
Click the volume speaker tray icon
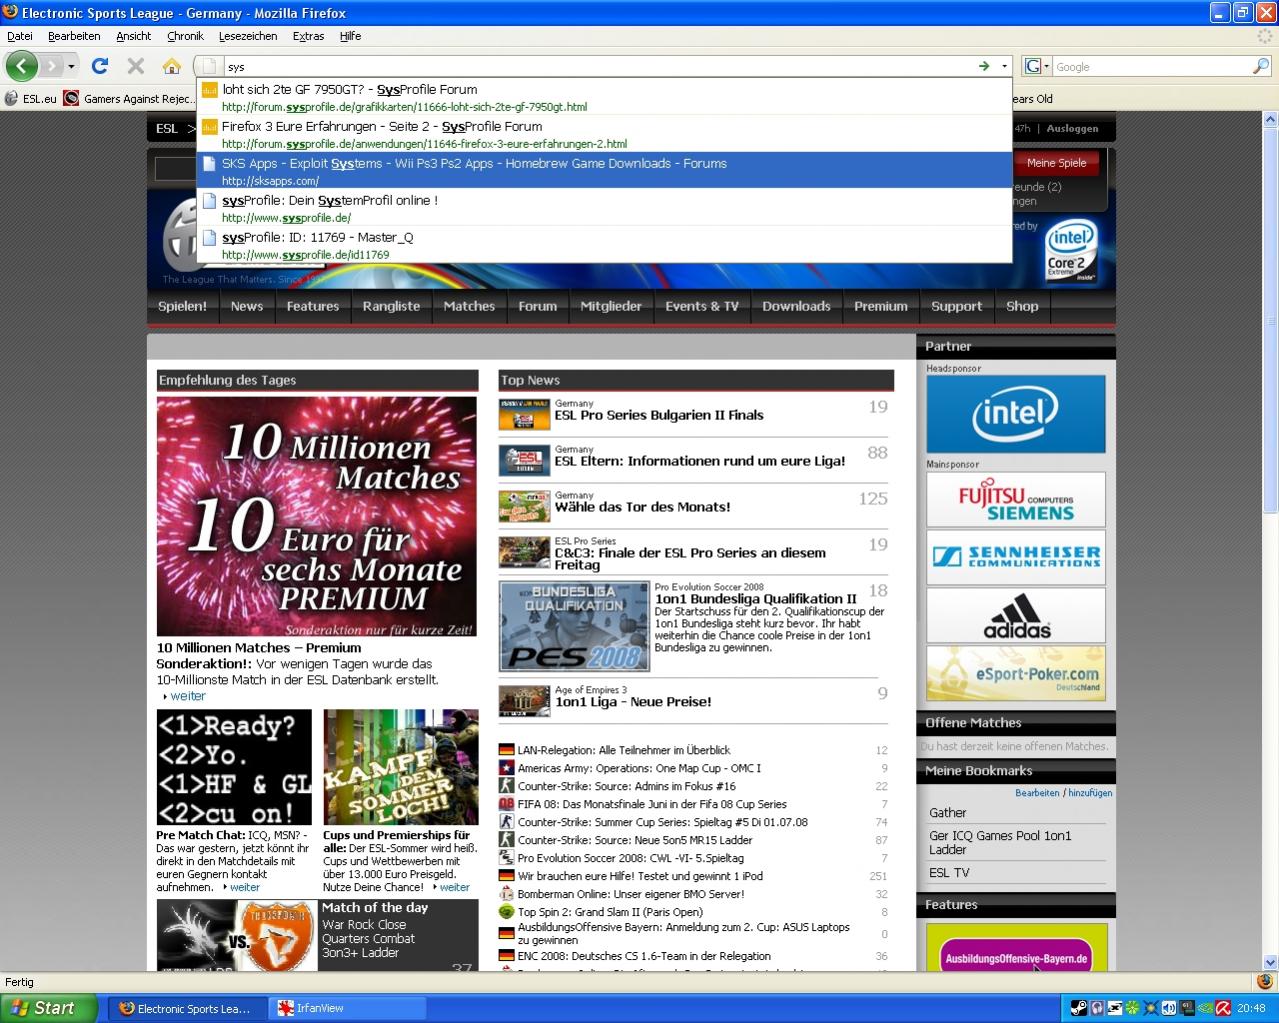[x=1169, y=1008]
